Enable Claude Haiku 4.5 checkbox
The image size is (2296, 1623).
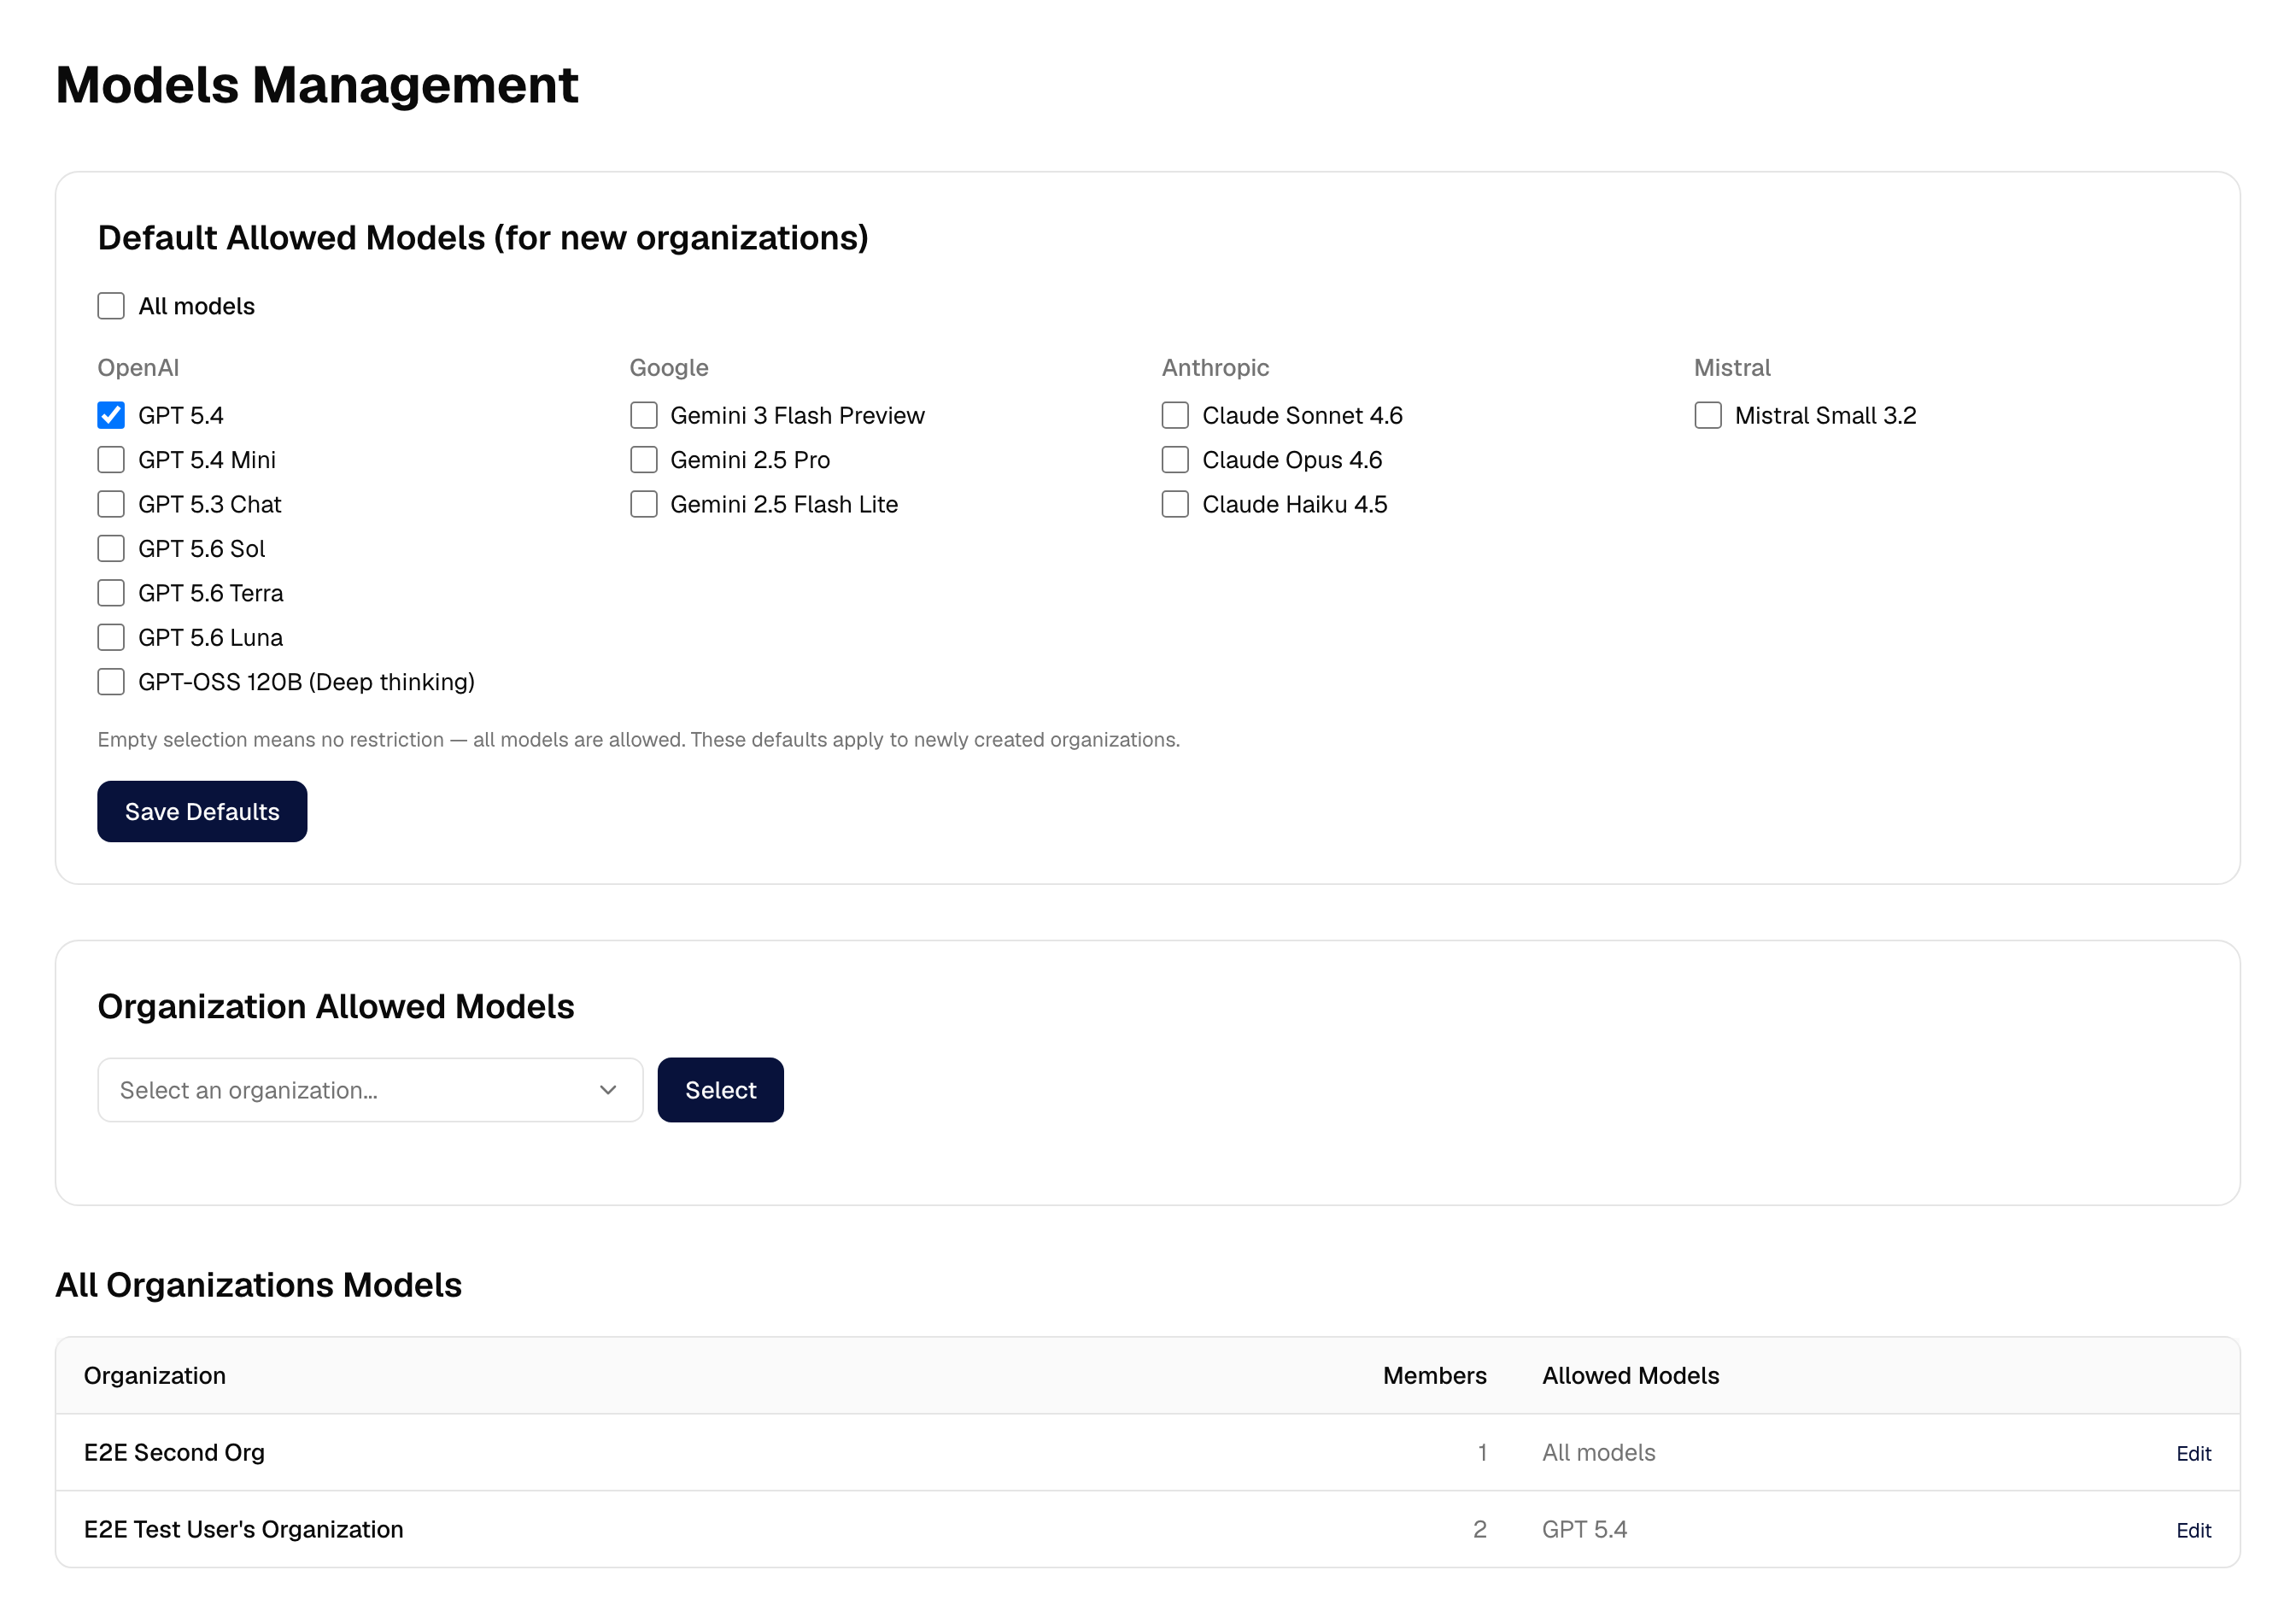coord(1175,504)
